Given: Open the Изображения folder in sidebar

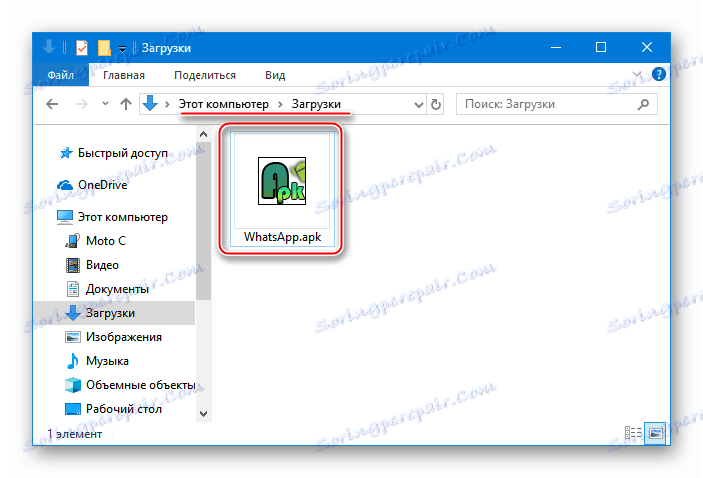Looking at the screenshot, I should point(124,337).
